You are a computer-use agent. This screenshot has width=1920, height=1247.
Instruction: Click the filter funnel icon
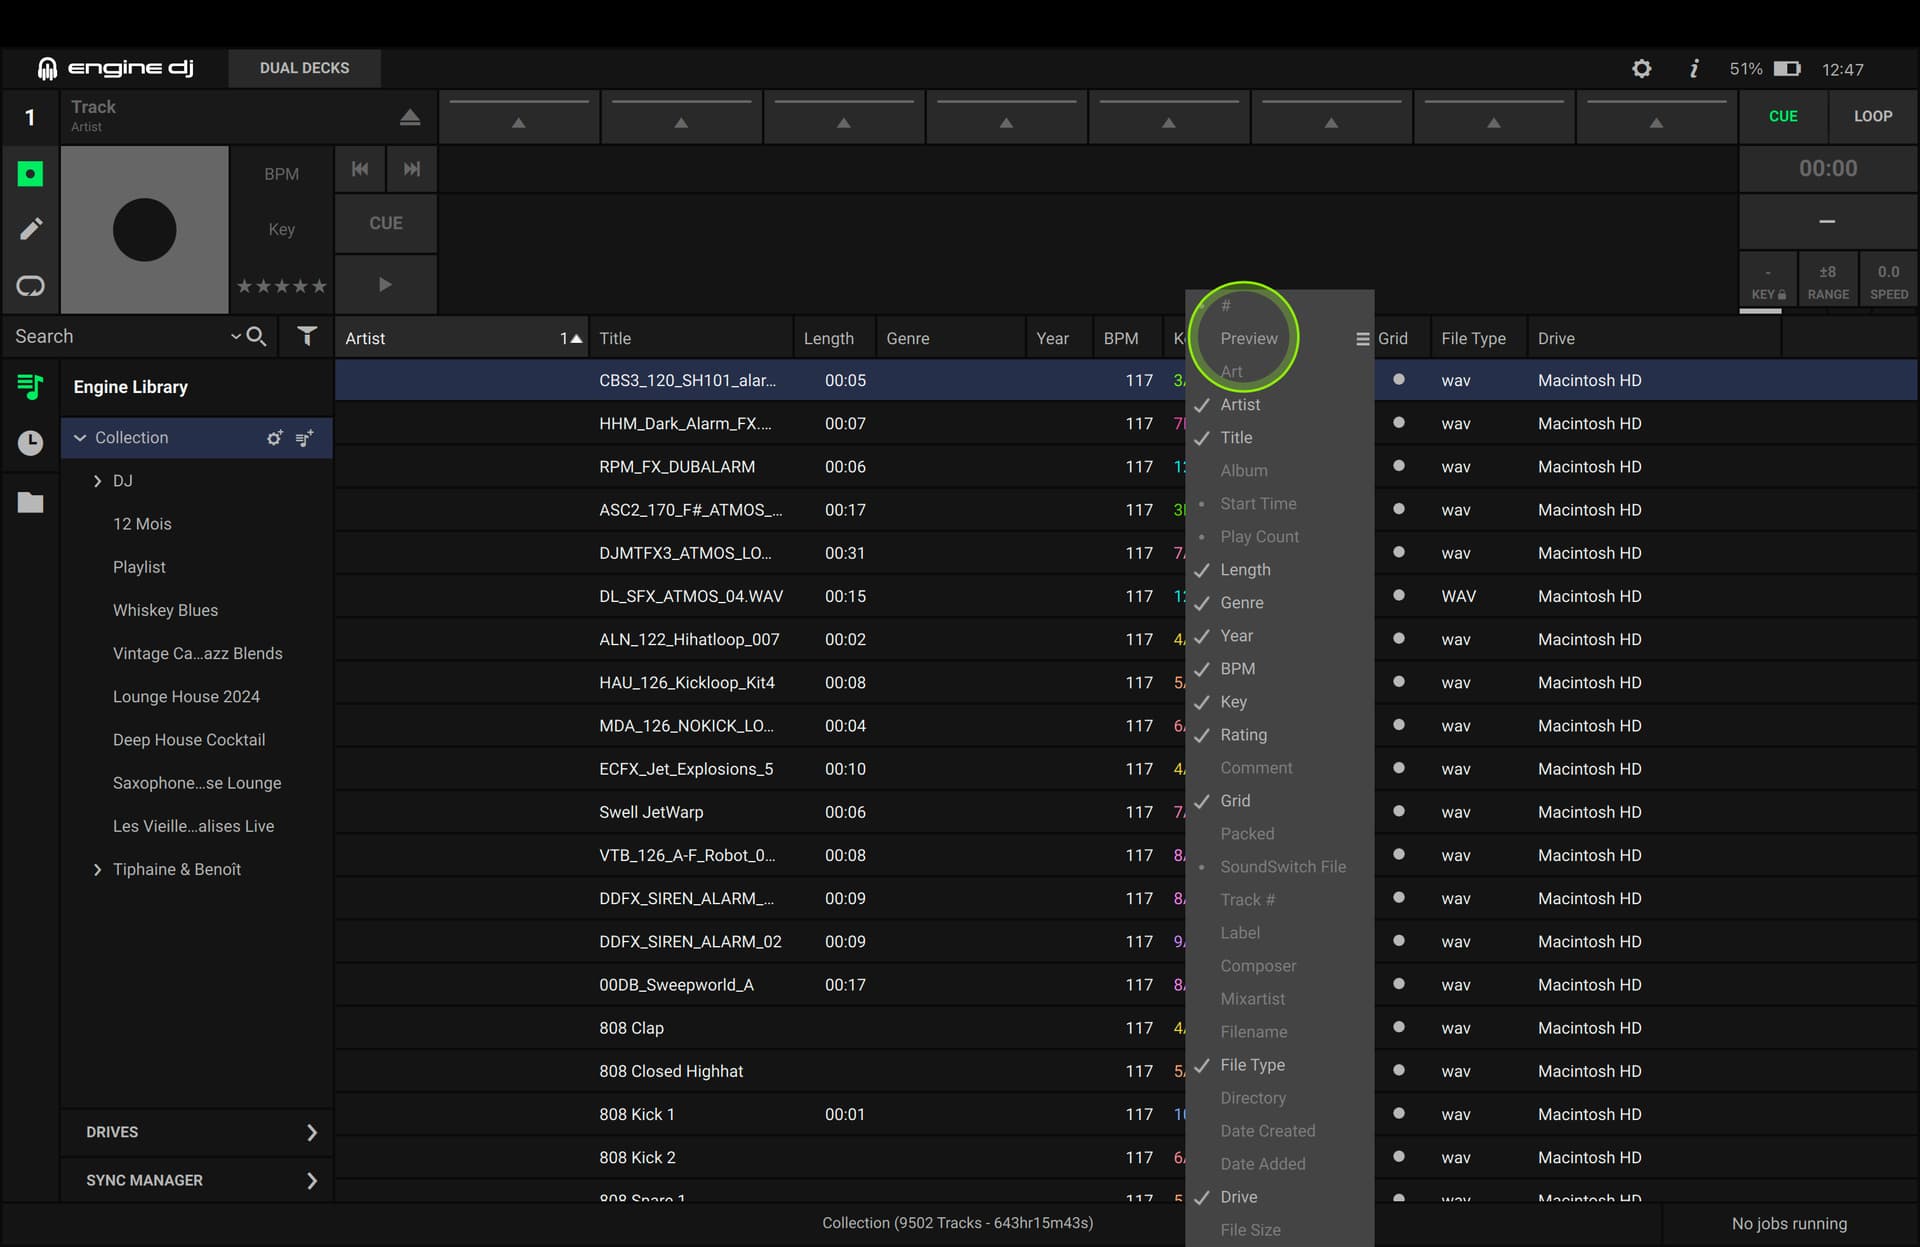(307, 337)
